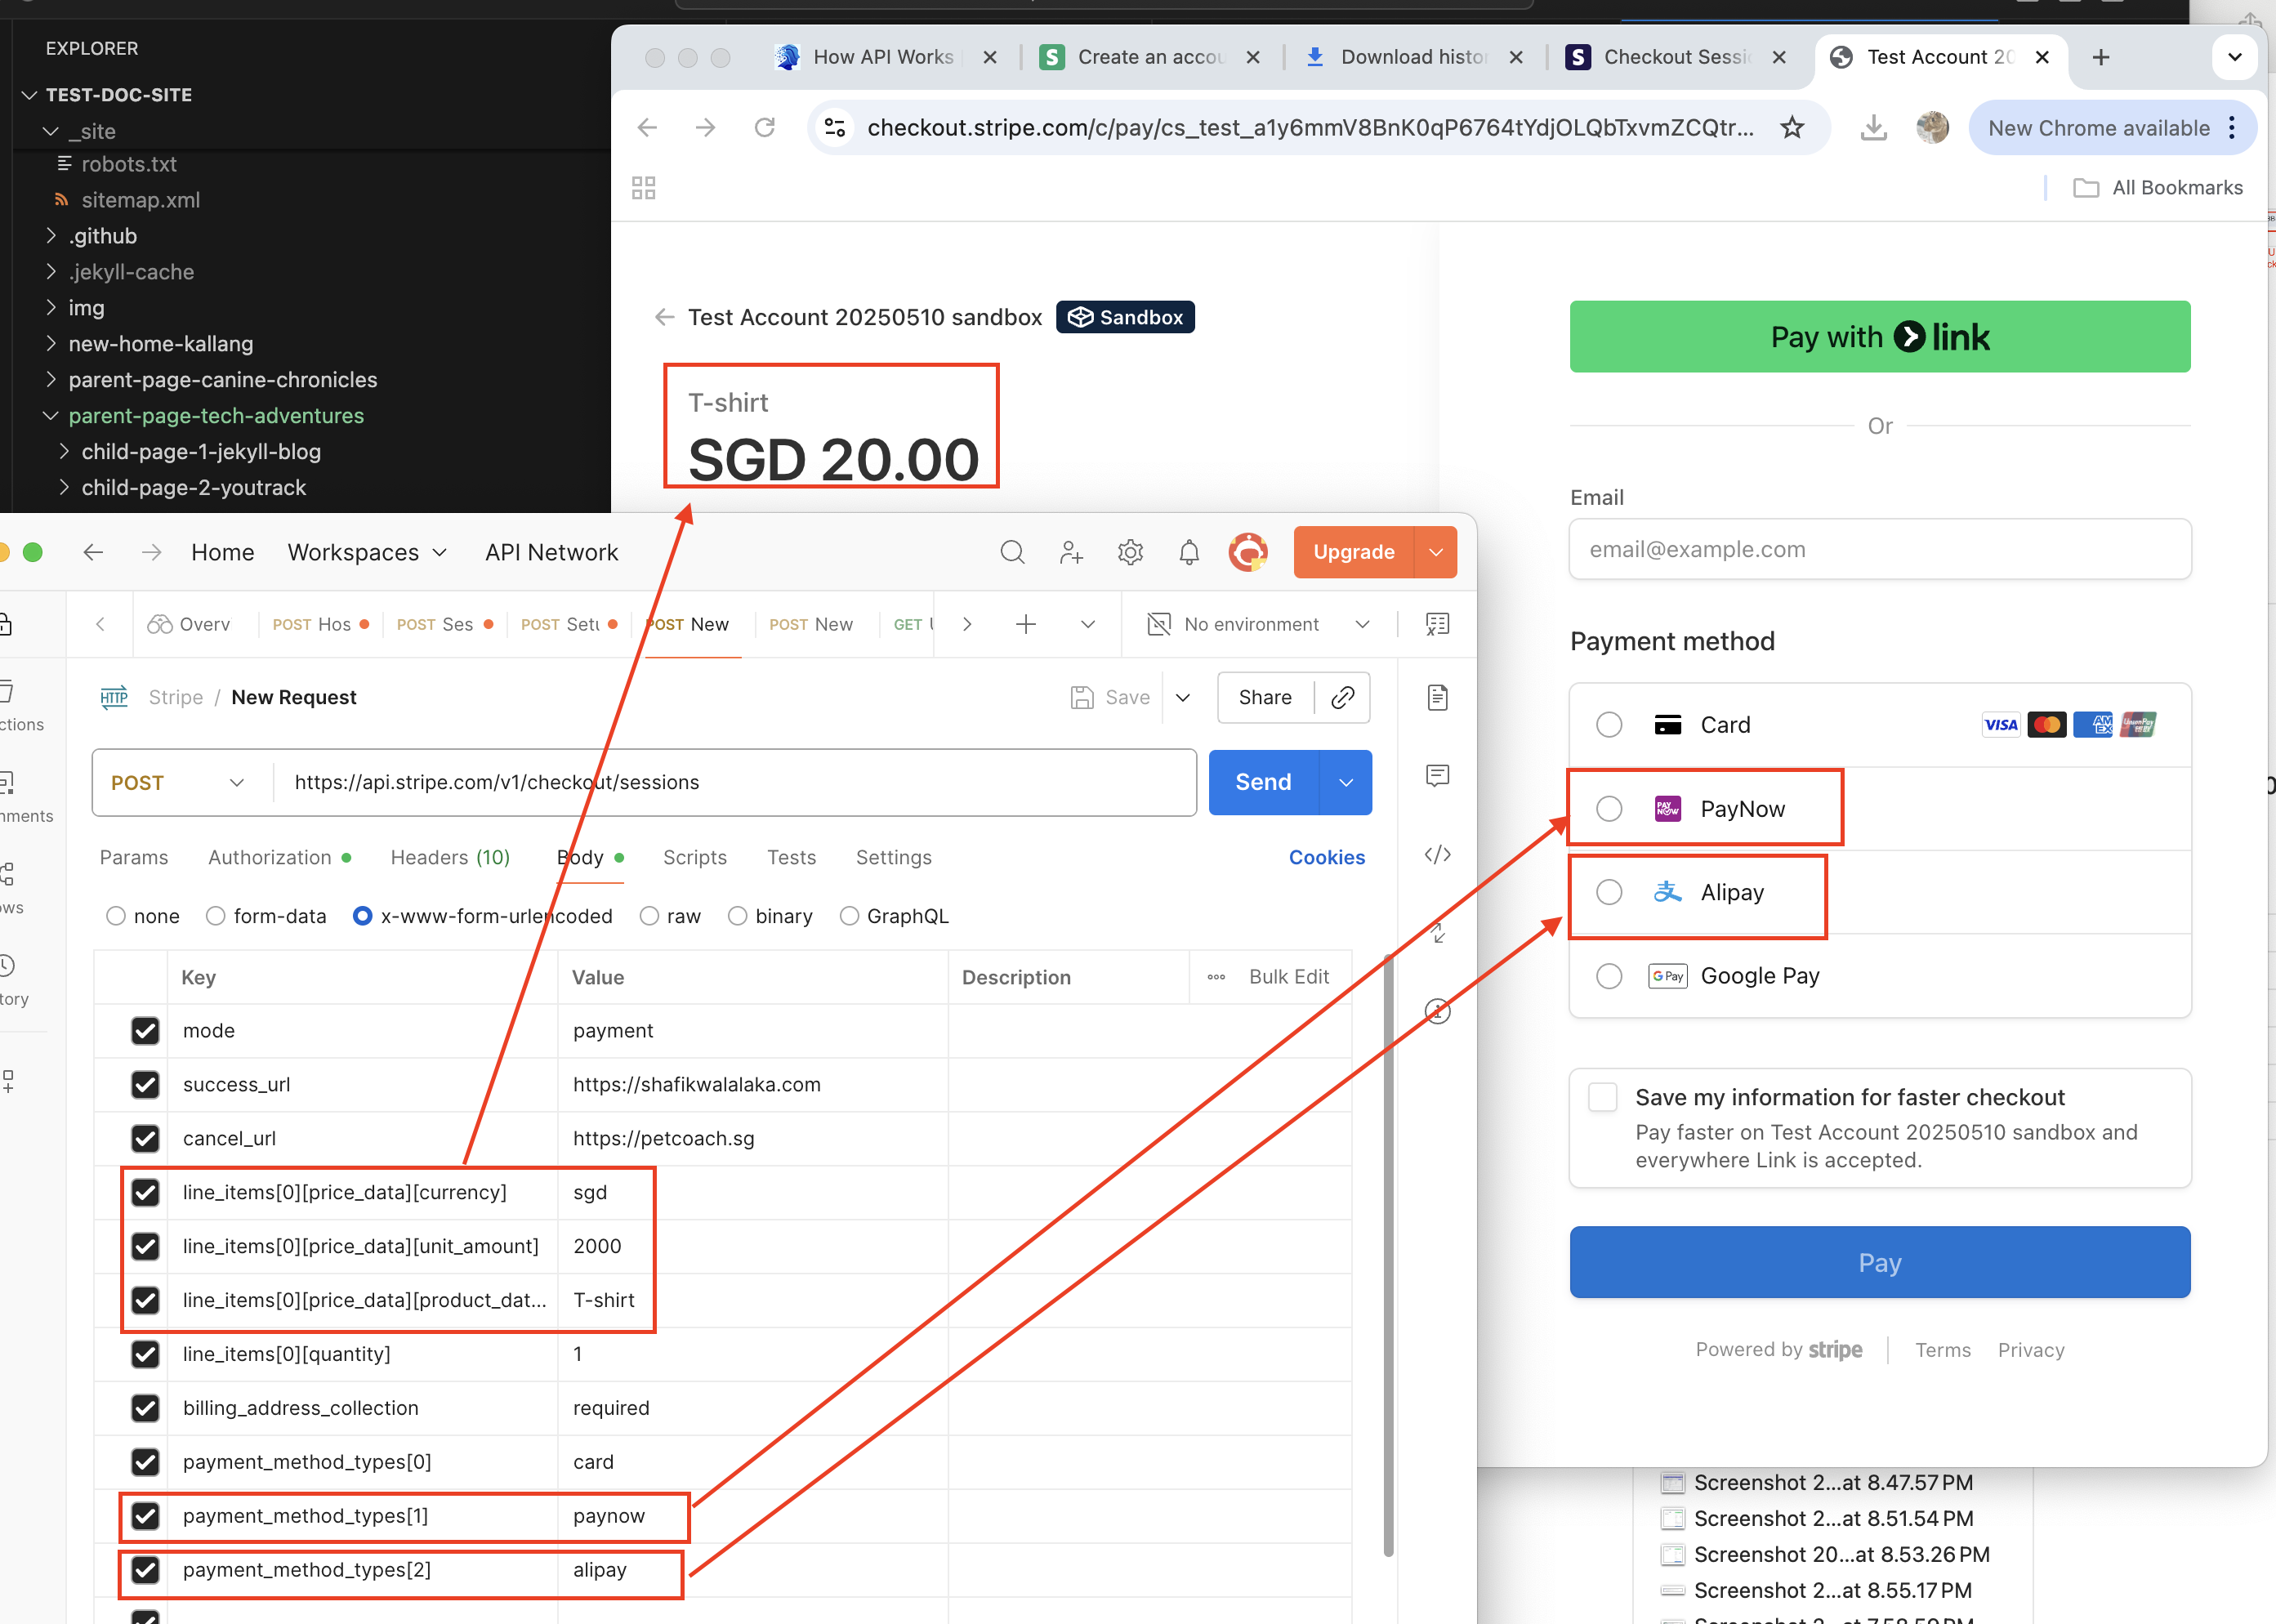Click the Pay with link button
Image resolution: width=2276 pixels, height=1624 pixels.
click(1879, 337)
